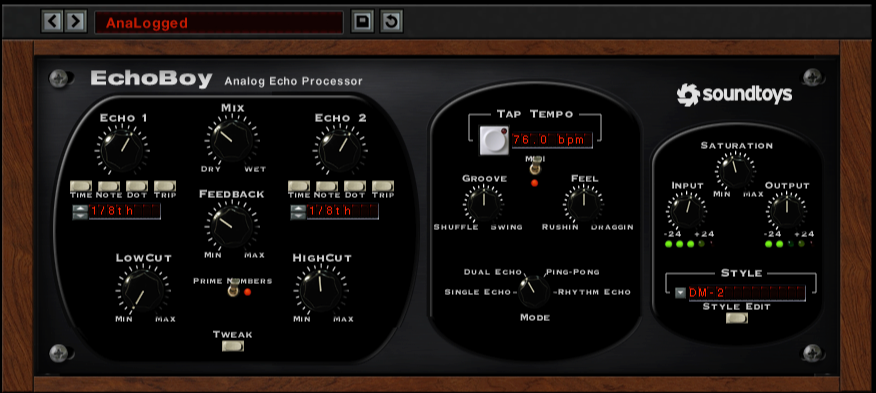This screenshot has height=393, width=876.
Task: Load the next preset with right arrow
Action: 75,22
